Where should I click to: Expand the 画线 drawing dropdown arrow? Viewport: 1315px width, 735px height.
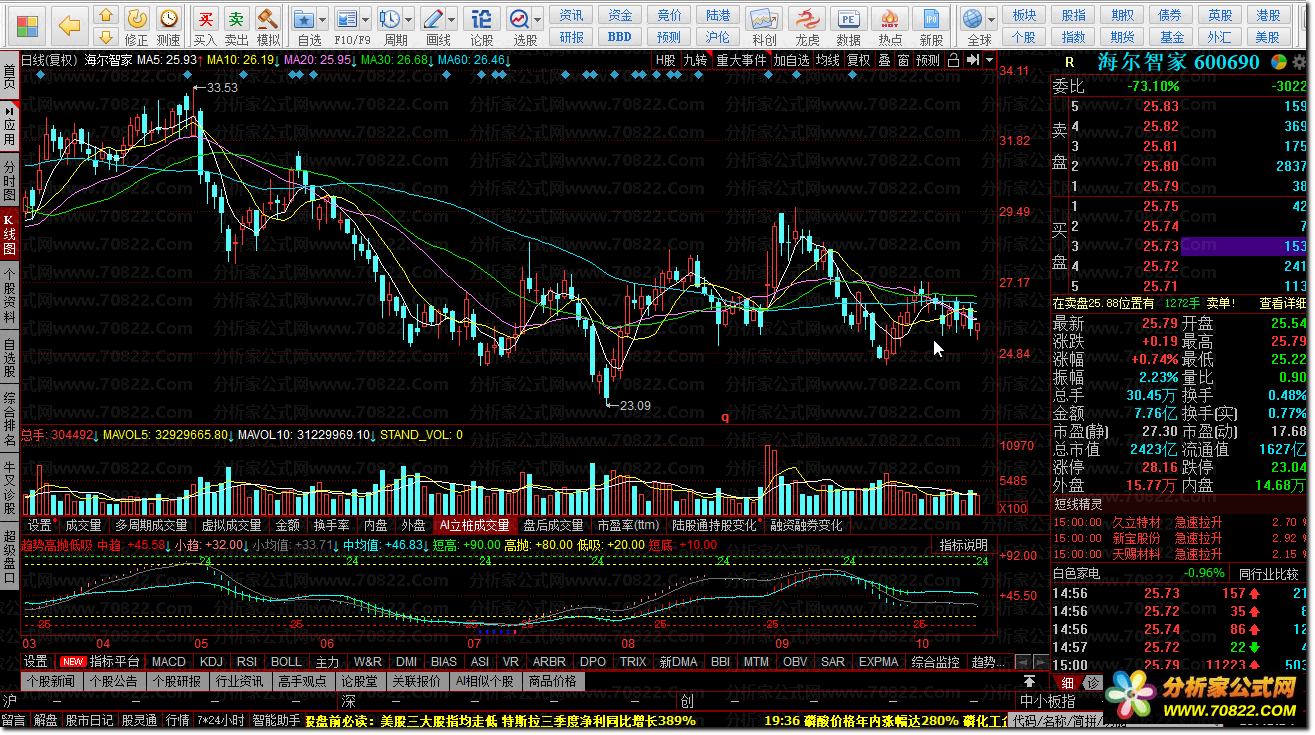click(452, 20)
